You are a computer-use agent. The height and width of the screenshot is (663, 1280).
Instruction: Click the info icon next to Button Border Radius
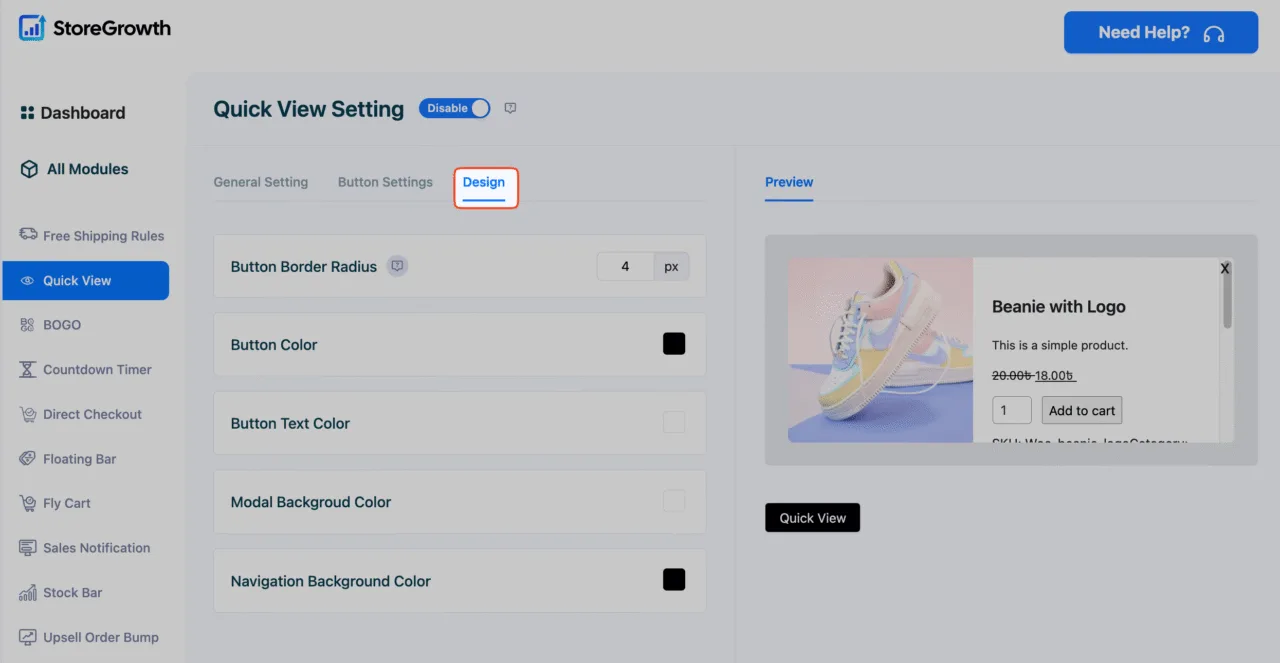[398, 266]
